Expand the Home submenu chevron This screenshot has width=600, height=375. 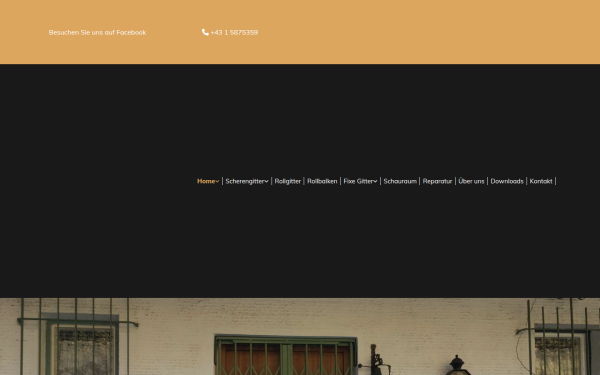(217, 181)
